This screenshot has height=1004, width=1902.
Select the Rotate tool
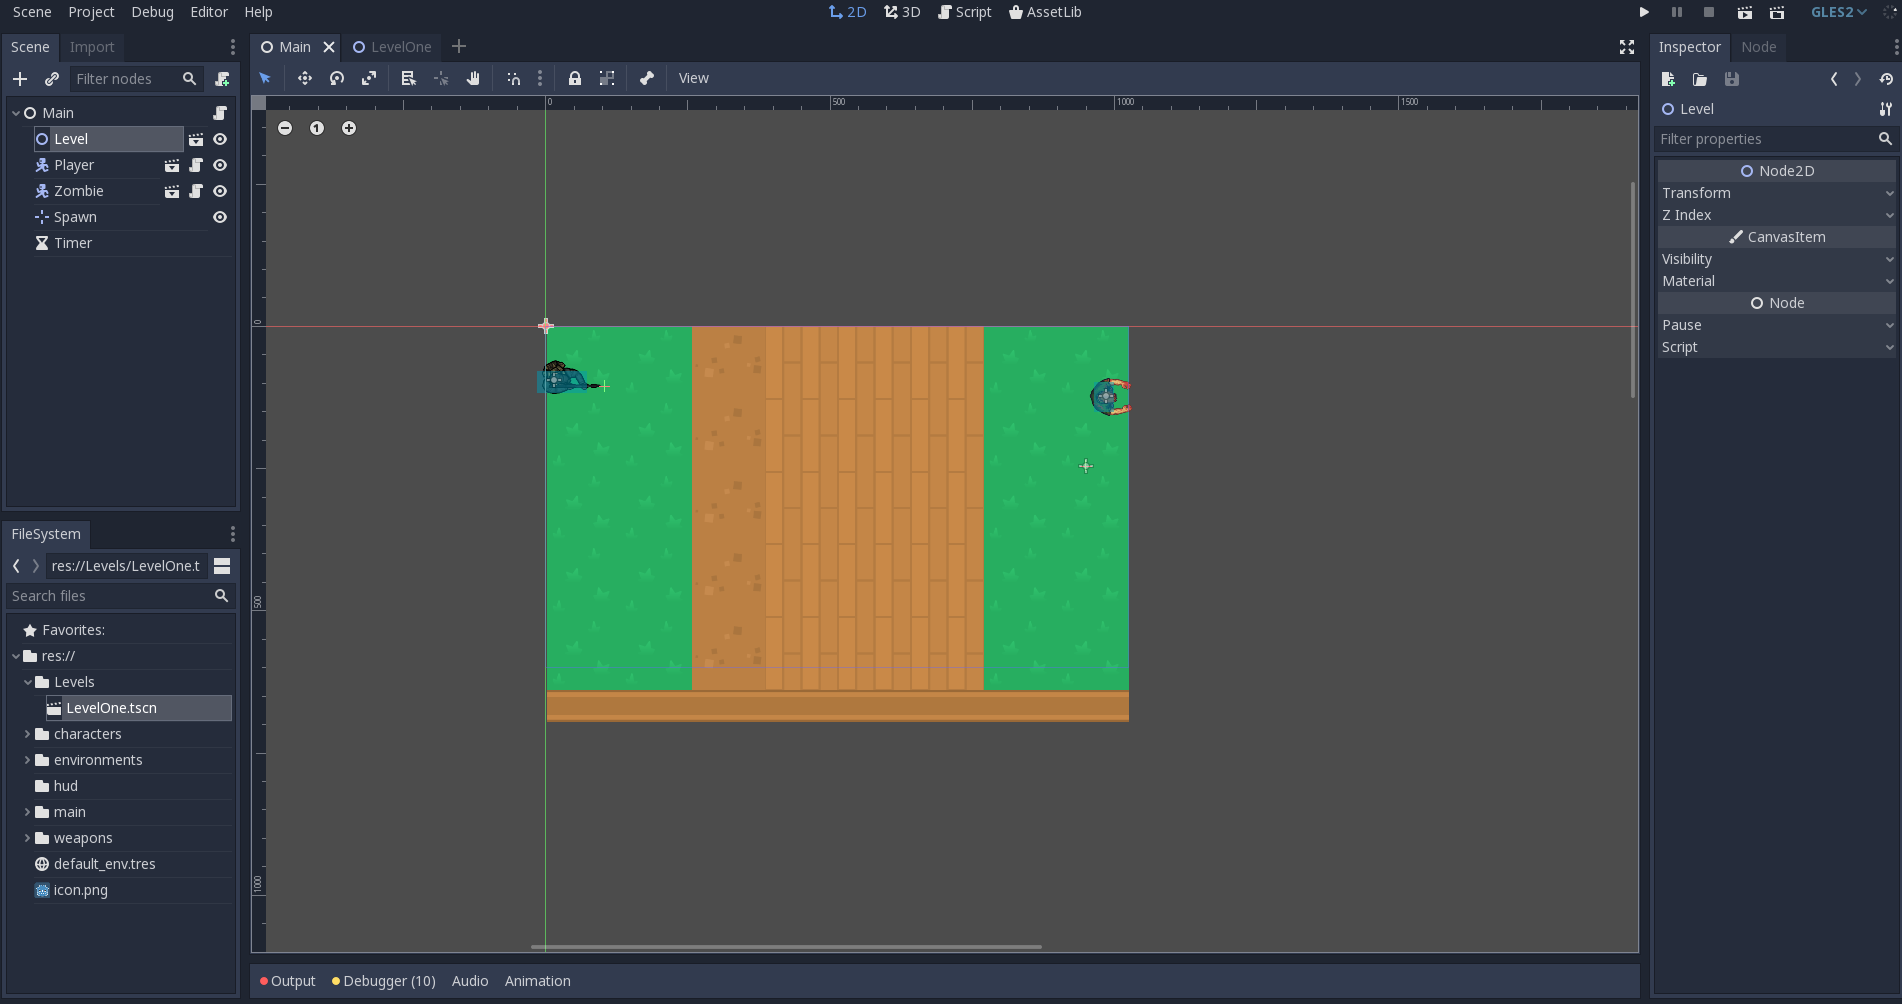(x=337, y=78)
